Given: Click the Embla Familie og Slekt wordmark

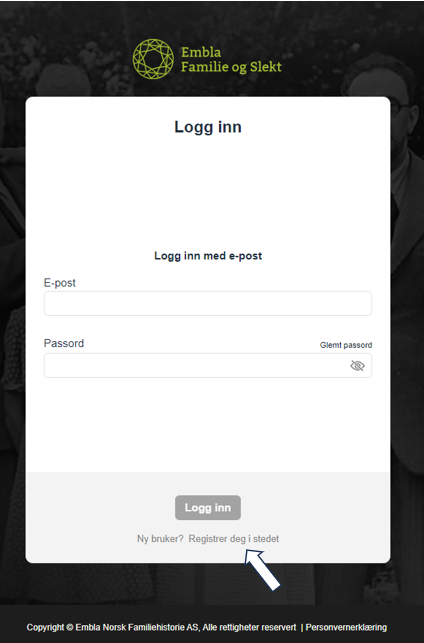Looking at the screenshot, I should (x=231, y=59).
